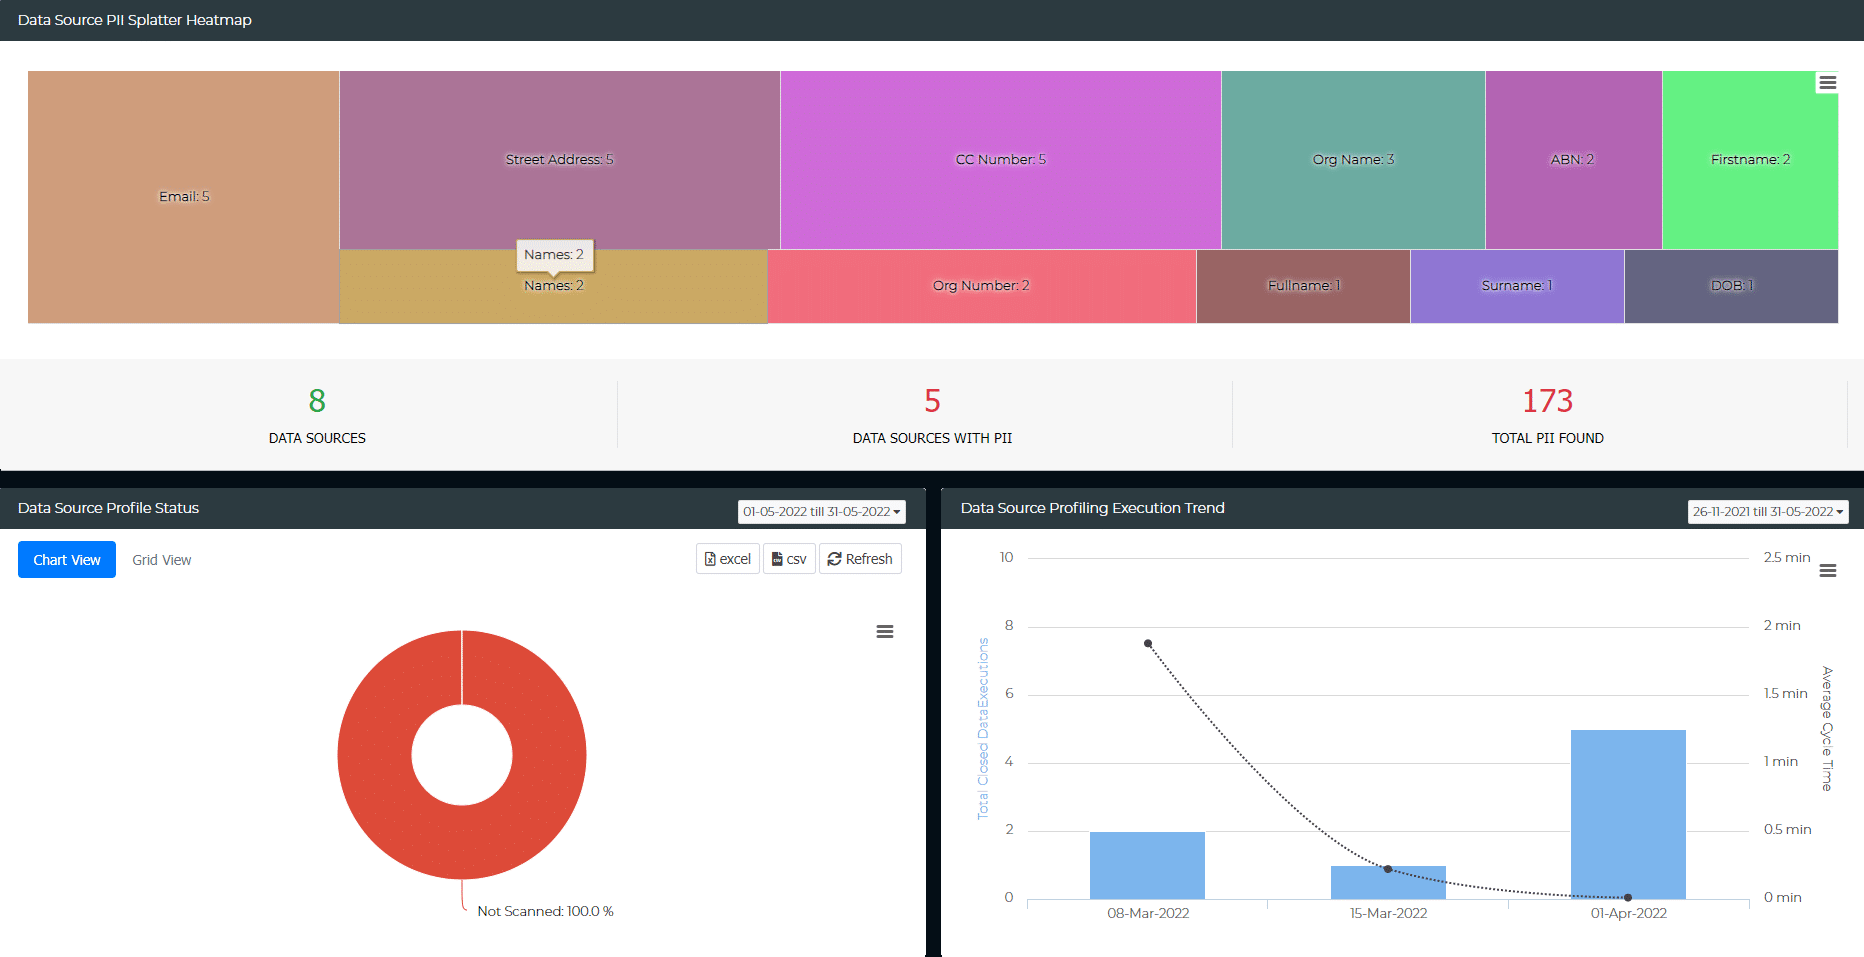Open the execution trend chart hamburger menu
The height and width of the screenshot is (957, 1864).
[x=1828, y=571]
